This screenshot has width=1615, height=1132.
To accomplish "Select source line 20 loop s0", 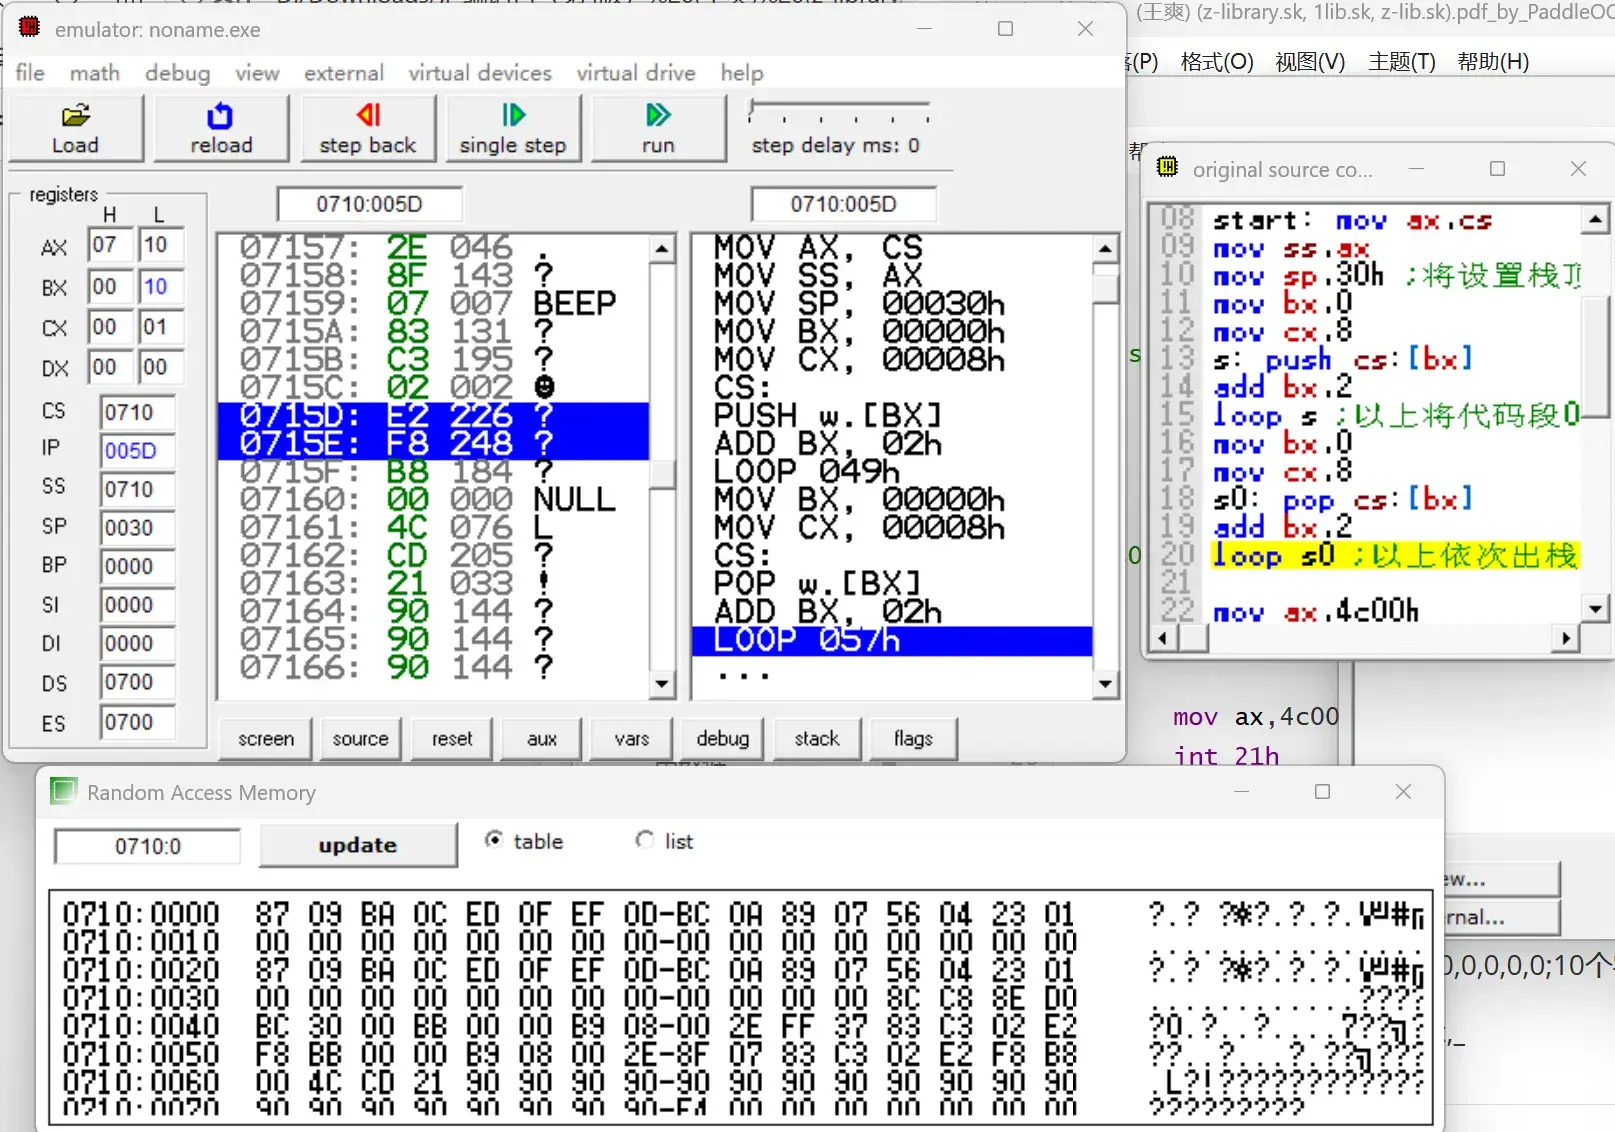I will pos(1395,555).
